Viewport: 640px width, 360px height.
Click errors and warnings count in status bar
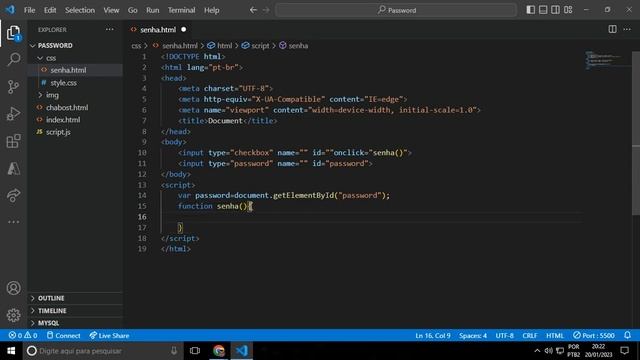coord(23,336)
